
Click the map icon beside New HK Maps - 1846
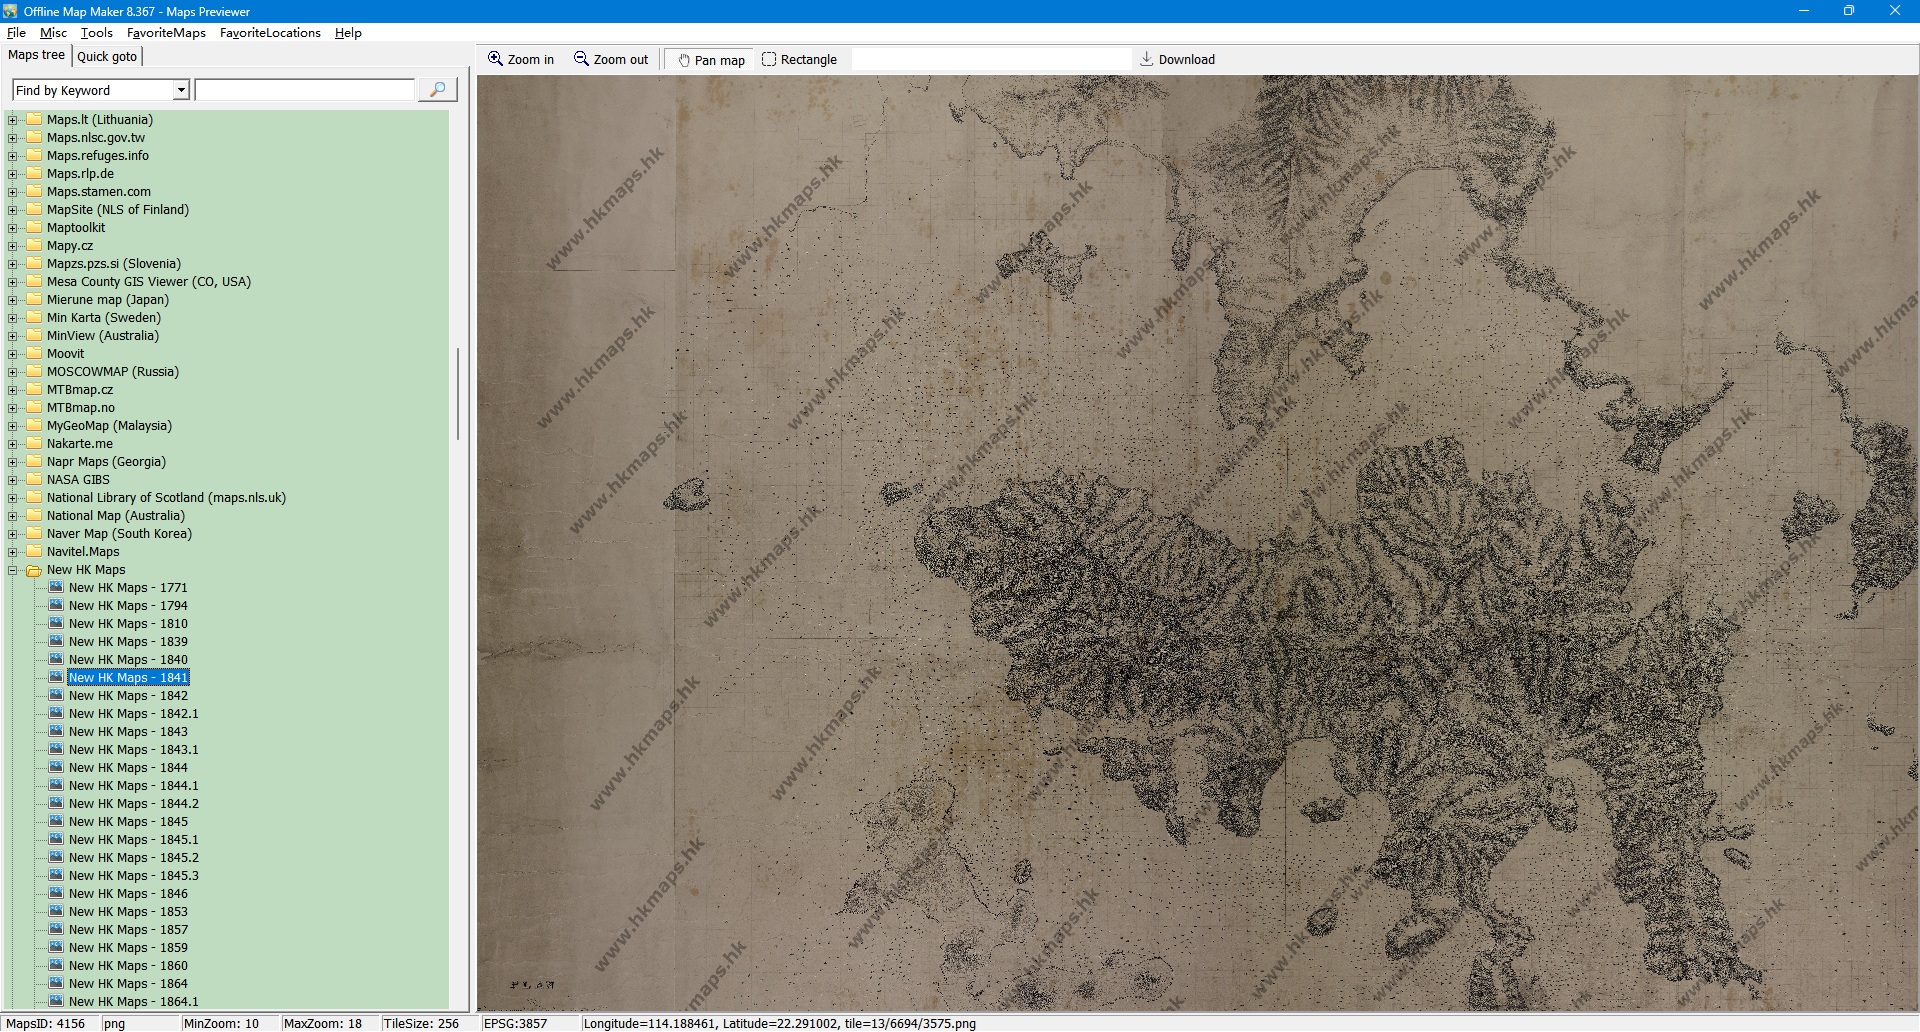(x=56, y=893)
